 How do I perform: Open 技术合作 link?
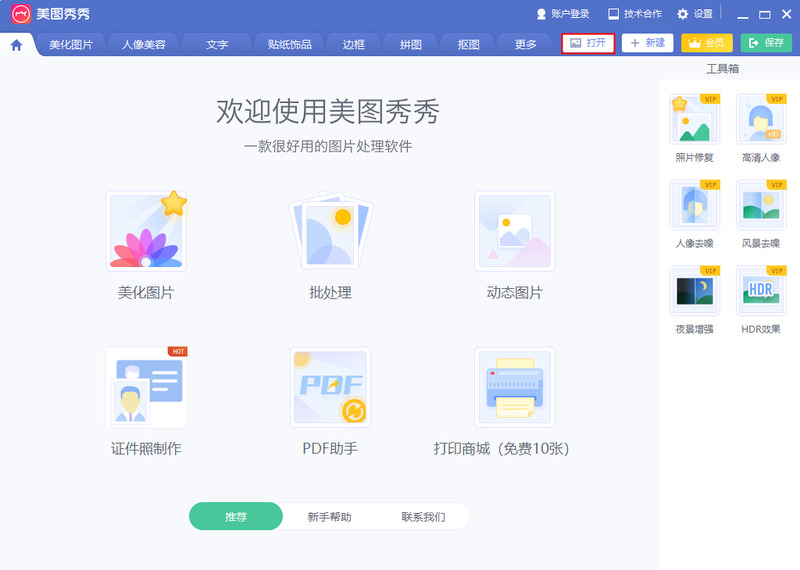[x=635, y=14]
